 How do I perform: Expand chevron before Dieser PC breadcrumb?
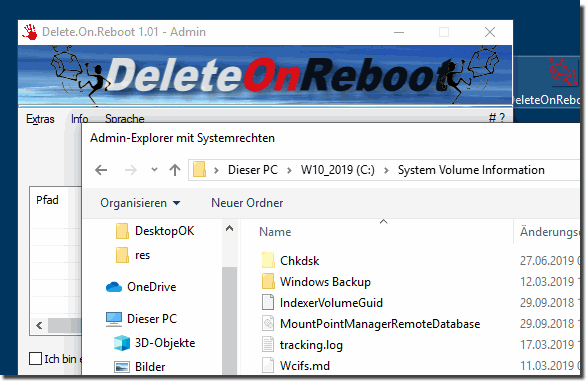(x=216, y=170)
